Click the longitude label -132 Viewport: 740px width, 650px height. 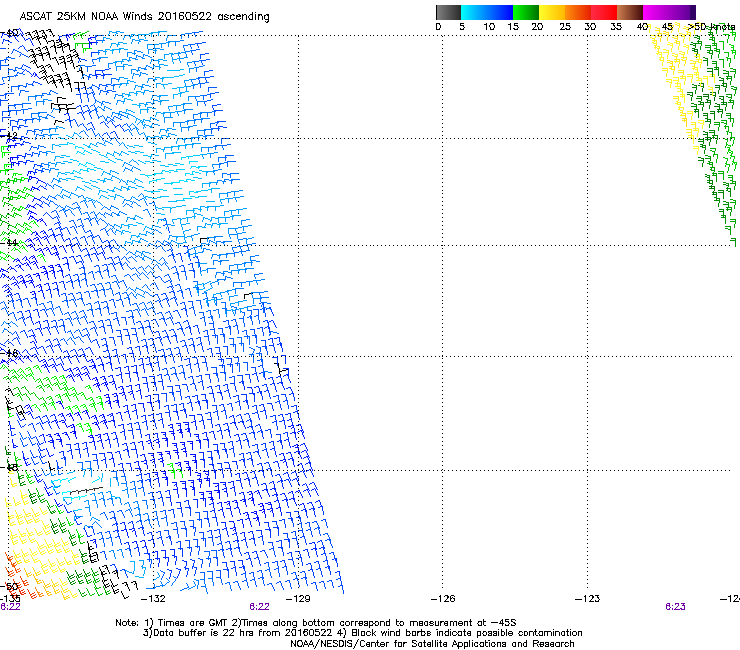(153, 599)
